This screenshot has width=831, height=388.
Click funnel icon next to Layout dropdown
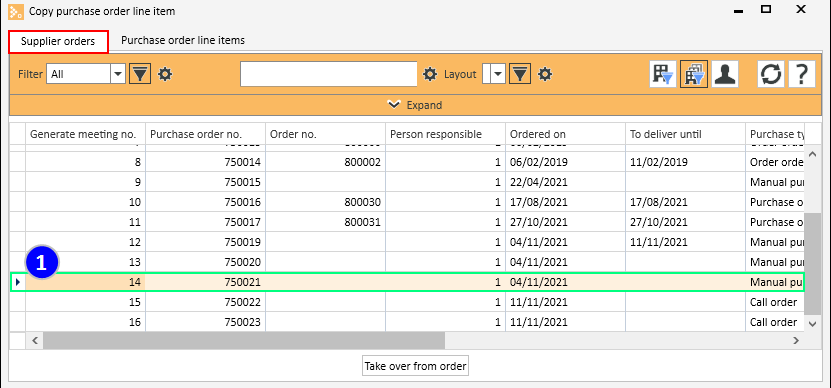(520, 74)
